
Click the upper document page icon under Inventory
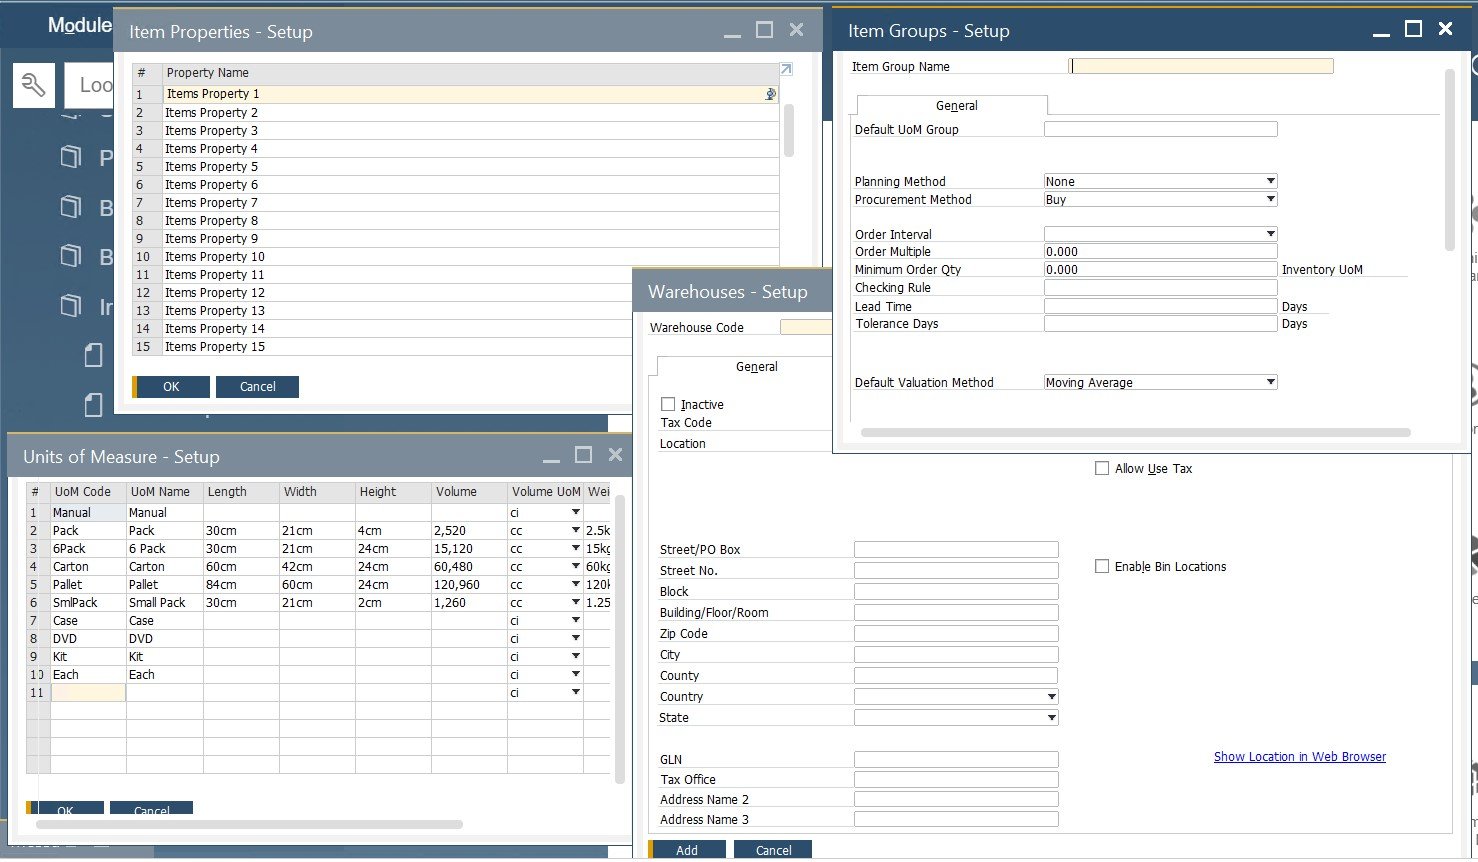[92, 355]
